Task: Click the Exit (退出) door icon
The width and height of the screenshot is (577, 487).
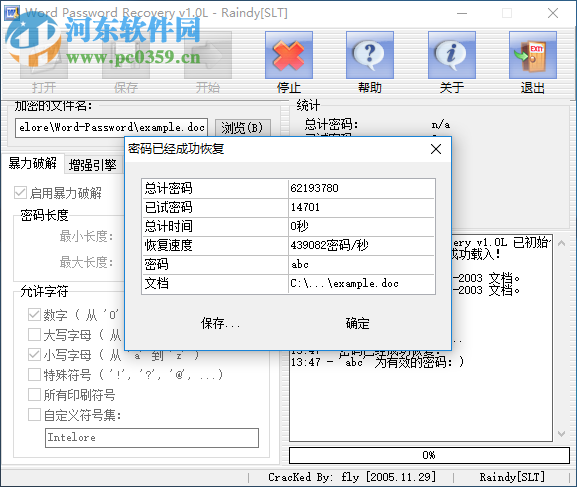Action: [x=532, y=55]
